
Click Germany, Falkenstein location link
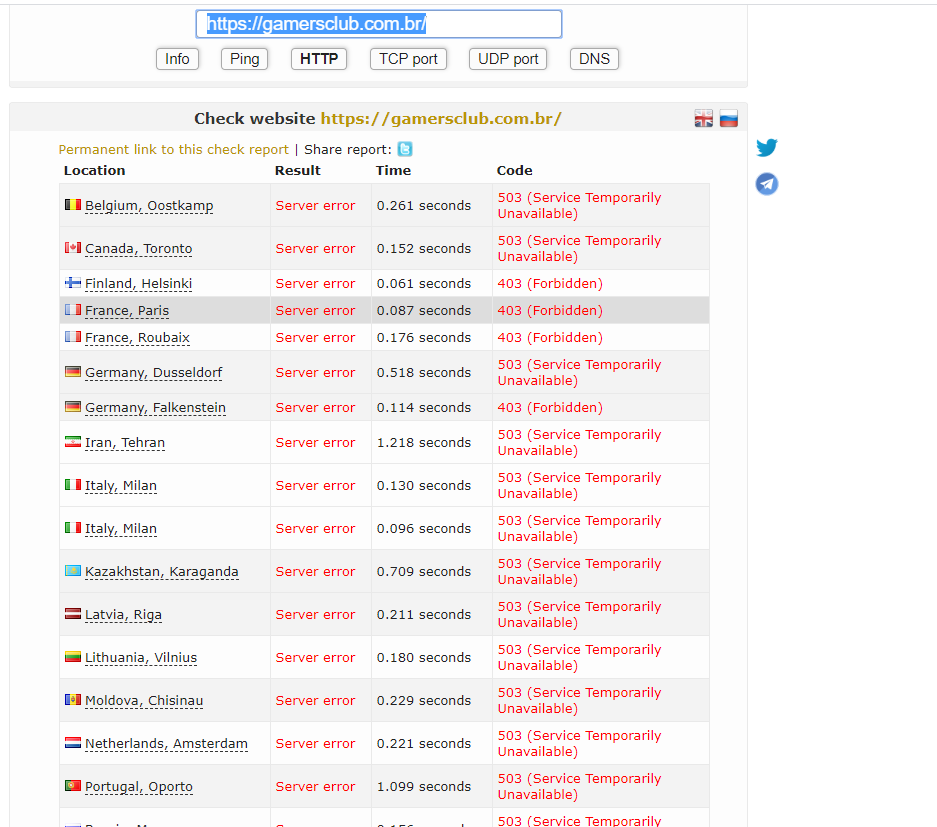(155, 408)
